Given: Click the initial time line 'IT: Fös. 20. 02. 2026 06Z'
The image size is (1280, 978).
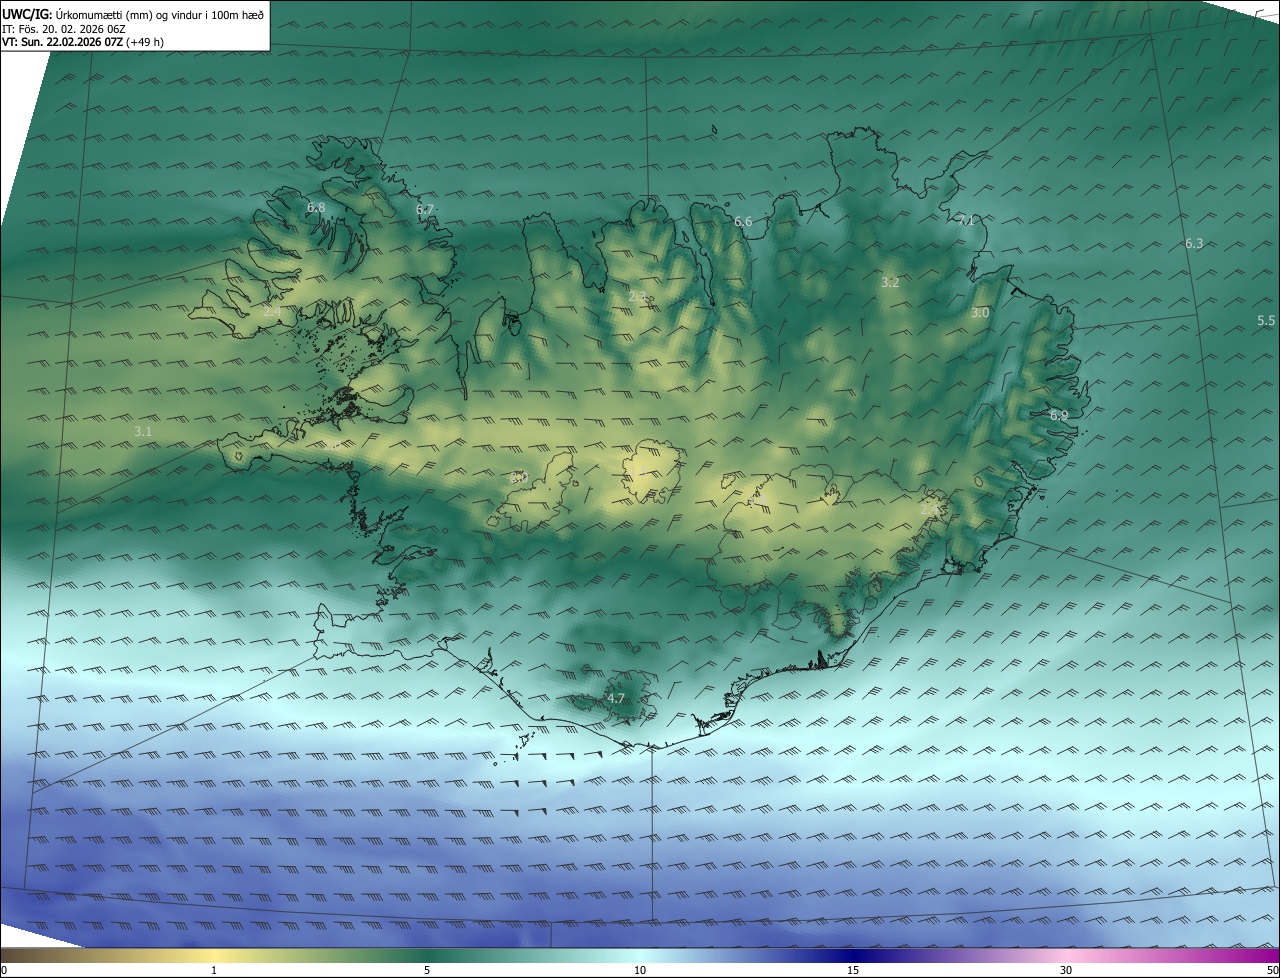Looking at the screenshot, I should tap(63, 29).
